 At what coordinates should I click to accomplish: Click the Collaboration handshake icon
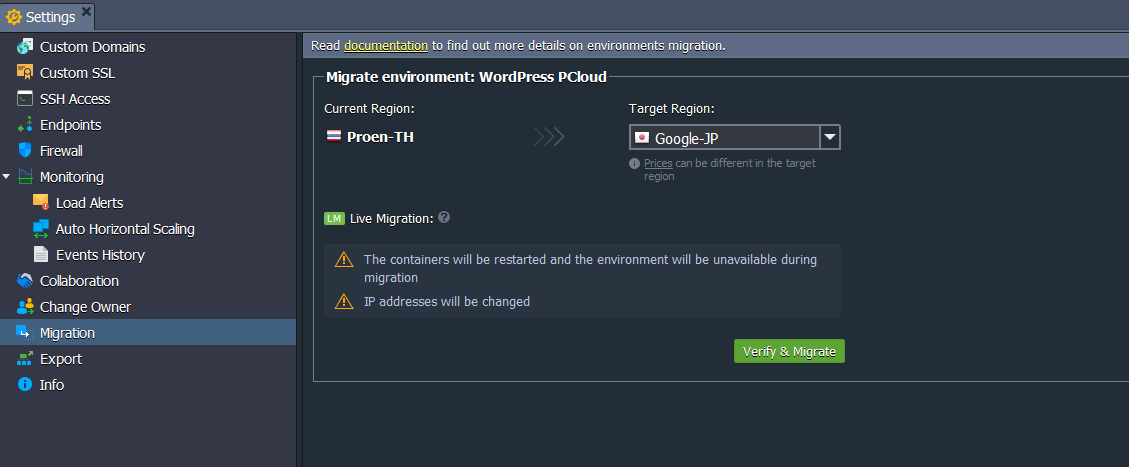point(25,281)
